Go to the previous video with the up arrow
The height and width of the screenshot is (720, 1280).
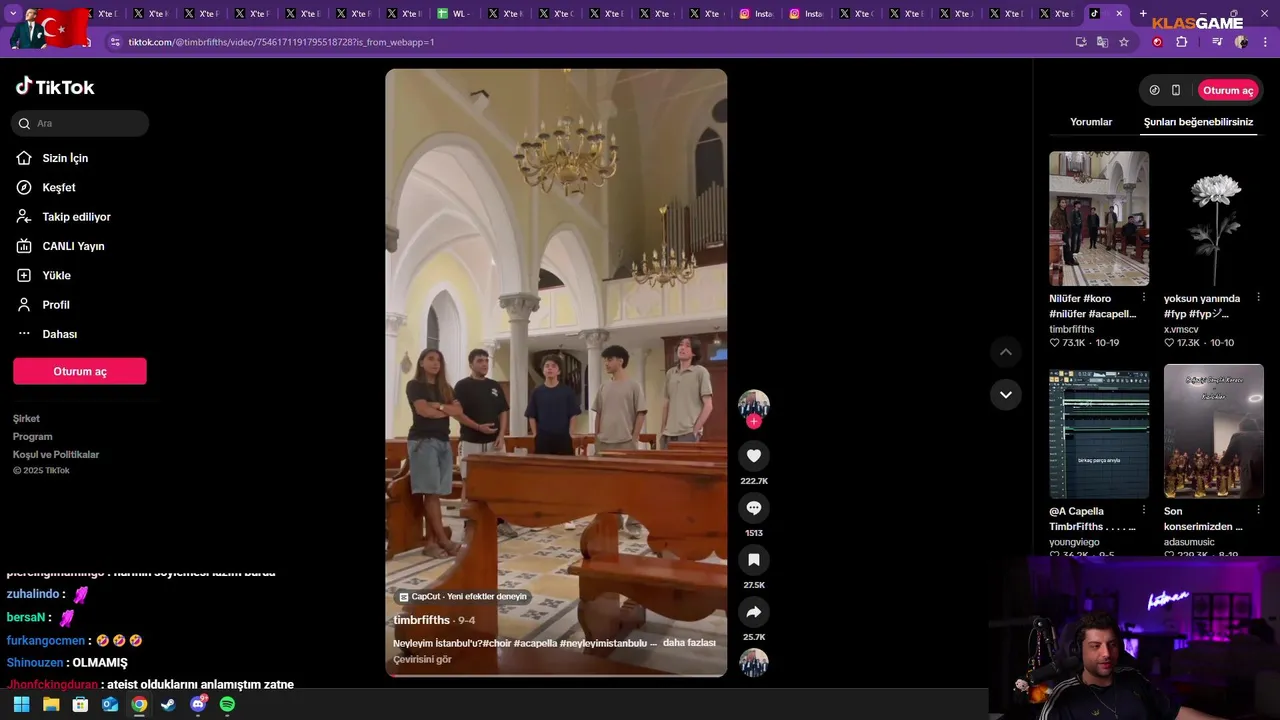[1006, 352]
